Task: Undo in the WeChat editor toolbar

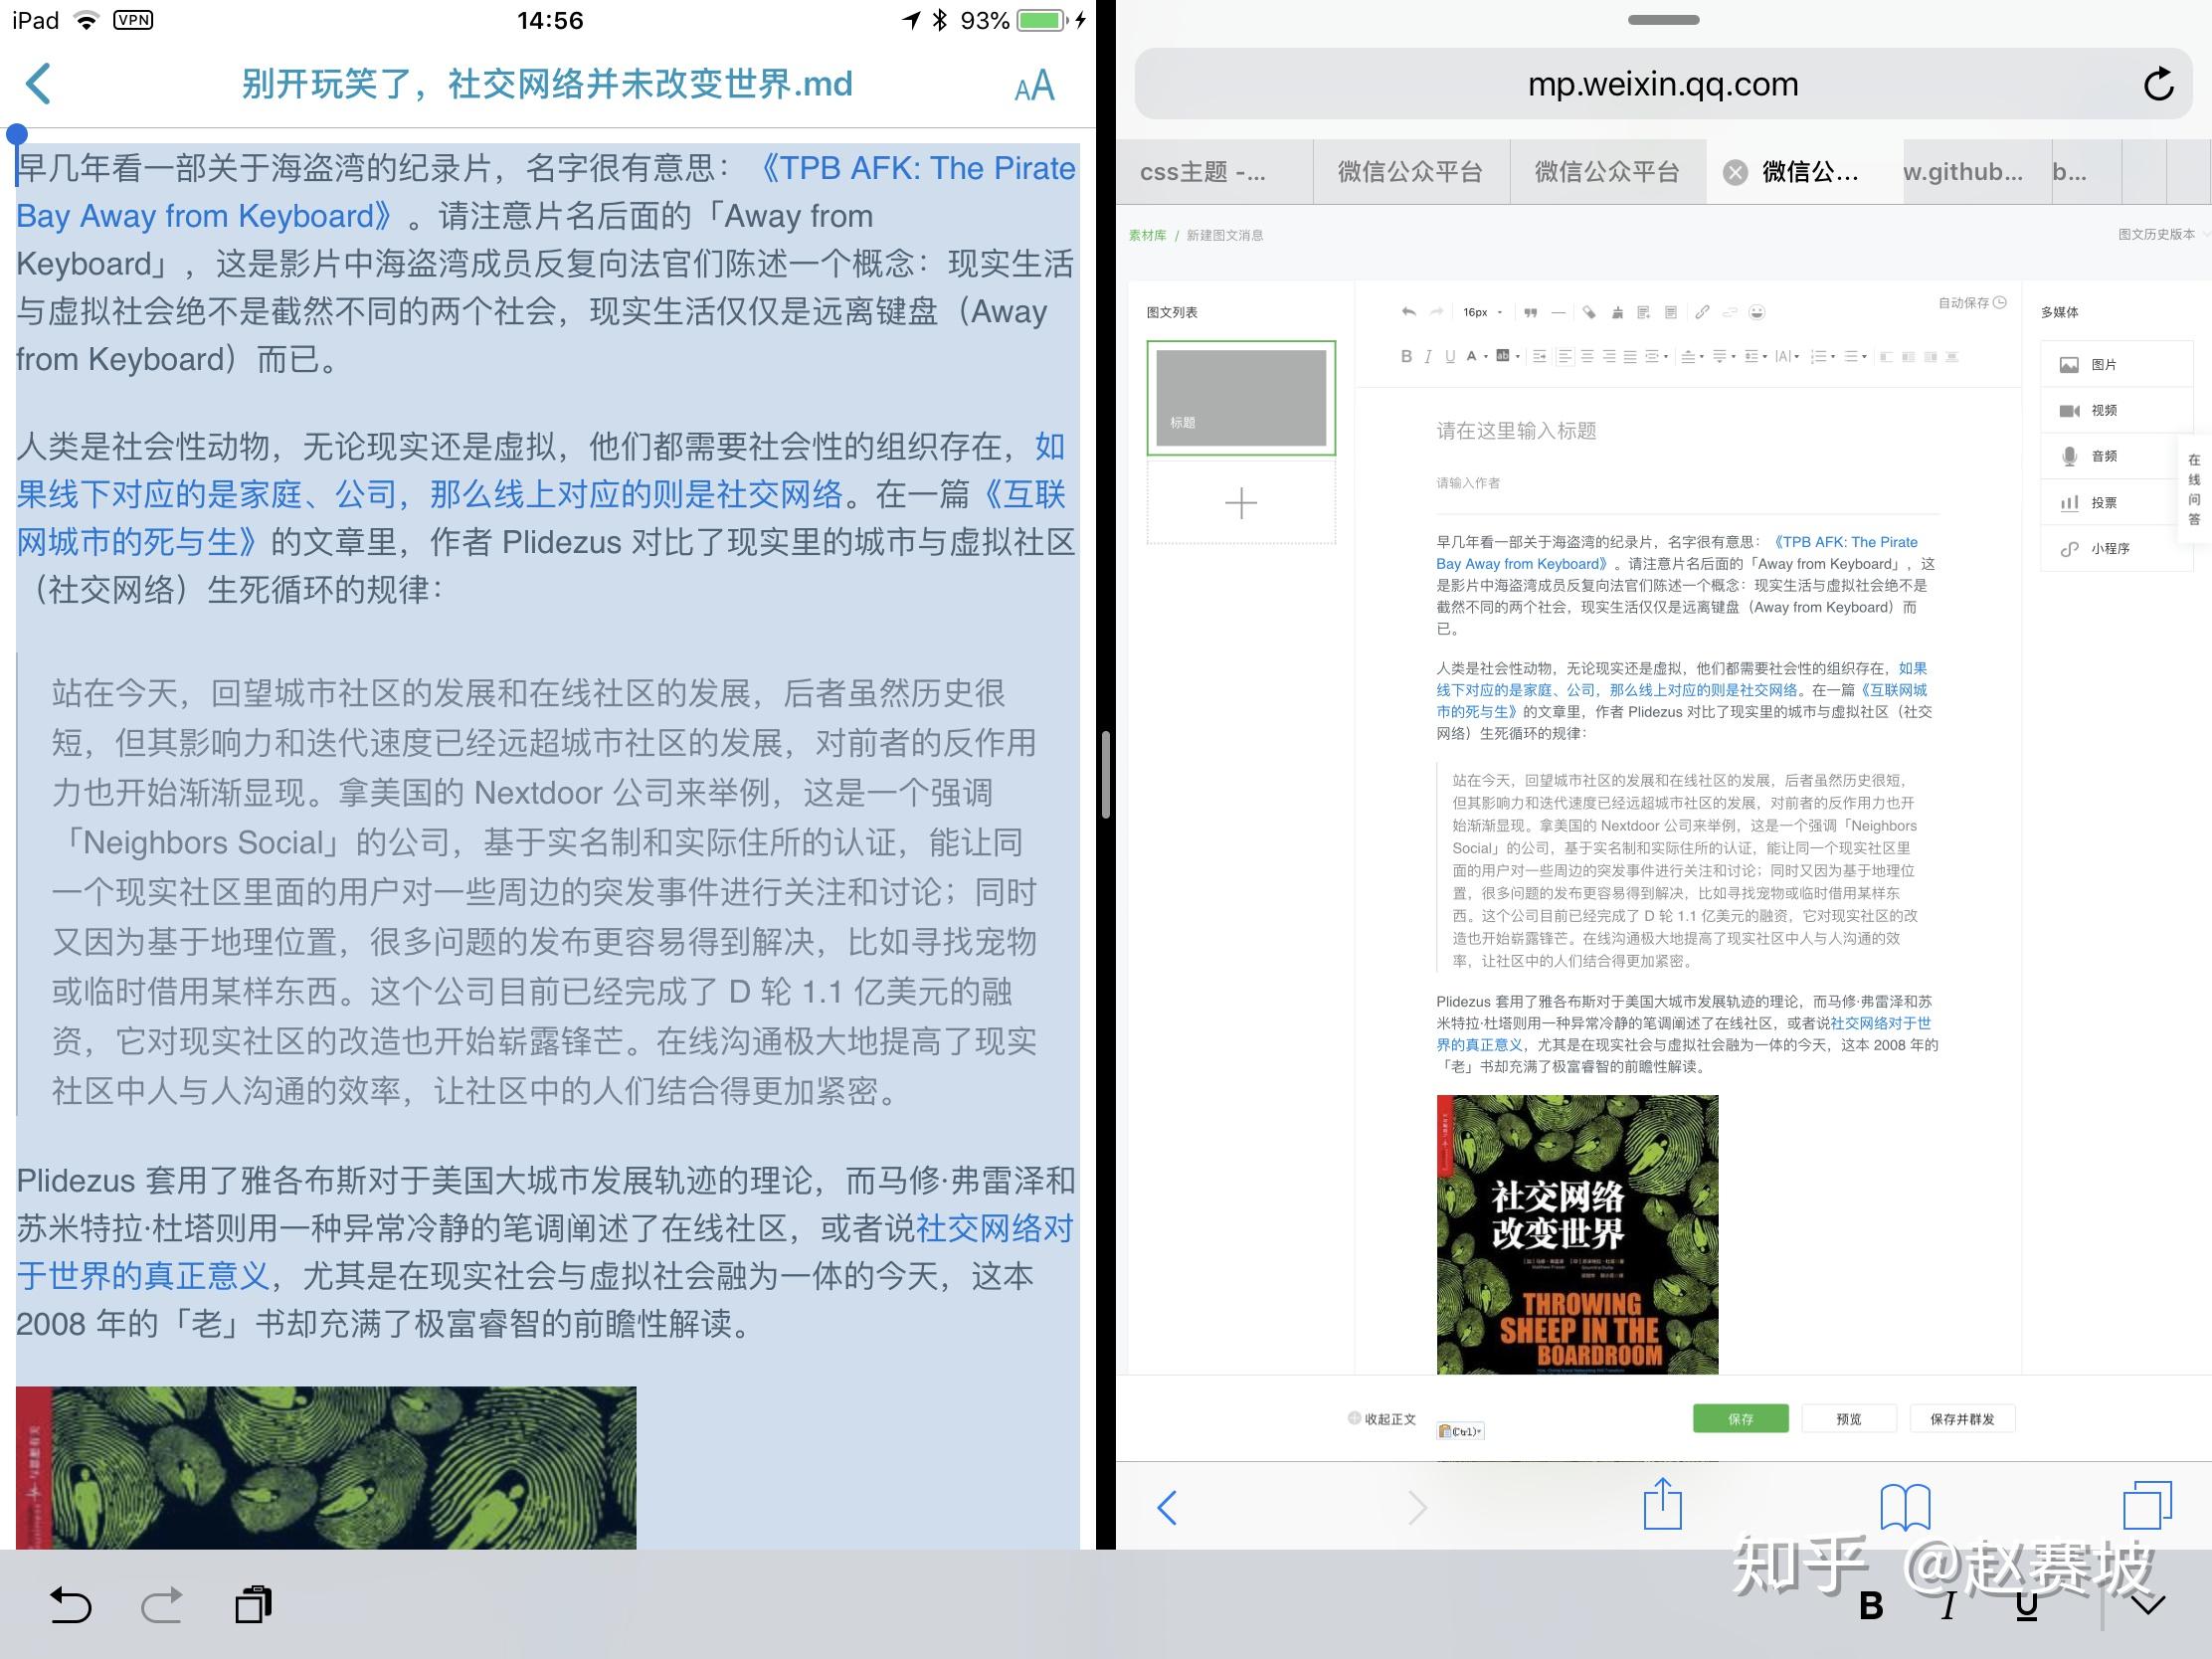Action: tap(1409, 312)
